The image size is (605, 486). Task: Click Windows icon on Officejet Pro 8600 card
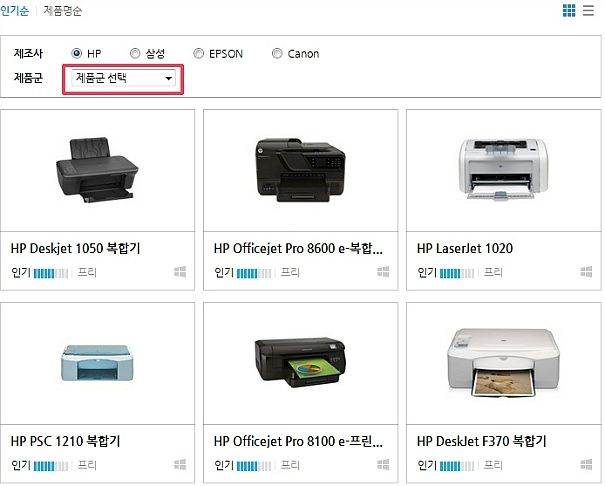point(383,272)
